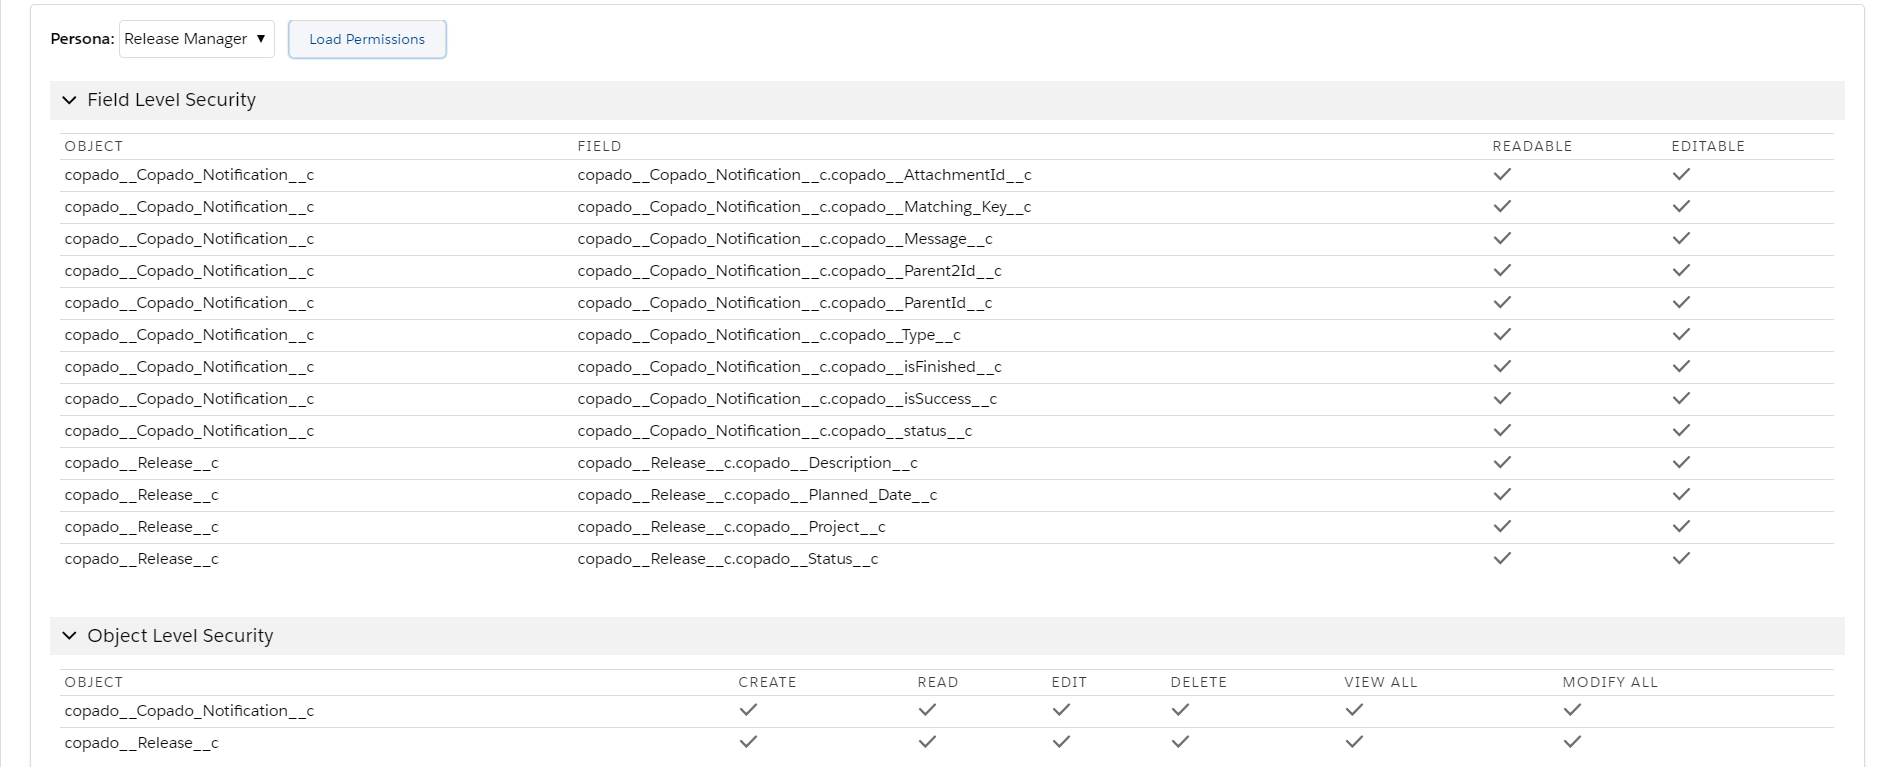Click Readable checkmark for Release Description__c field
1887x767 pixels.
[x=1502, y=462]
